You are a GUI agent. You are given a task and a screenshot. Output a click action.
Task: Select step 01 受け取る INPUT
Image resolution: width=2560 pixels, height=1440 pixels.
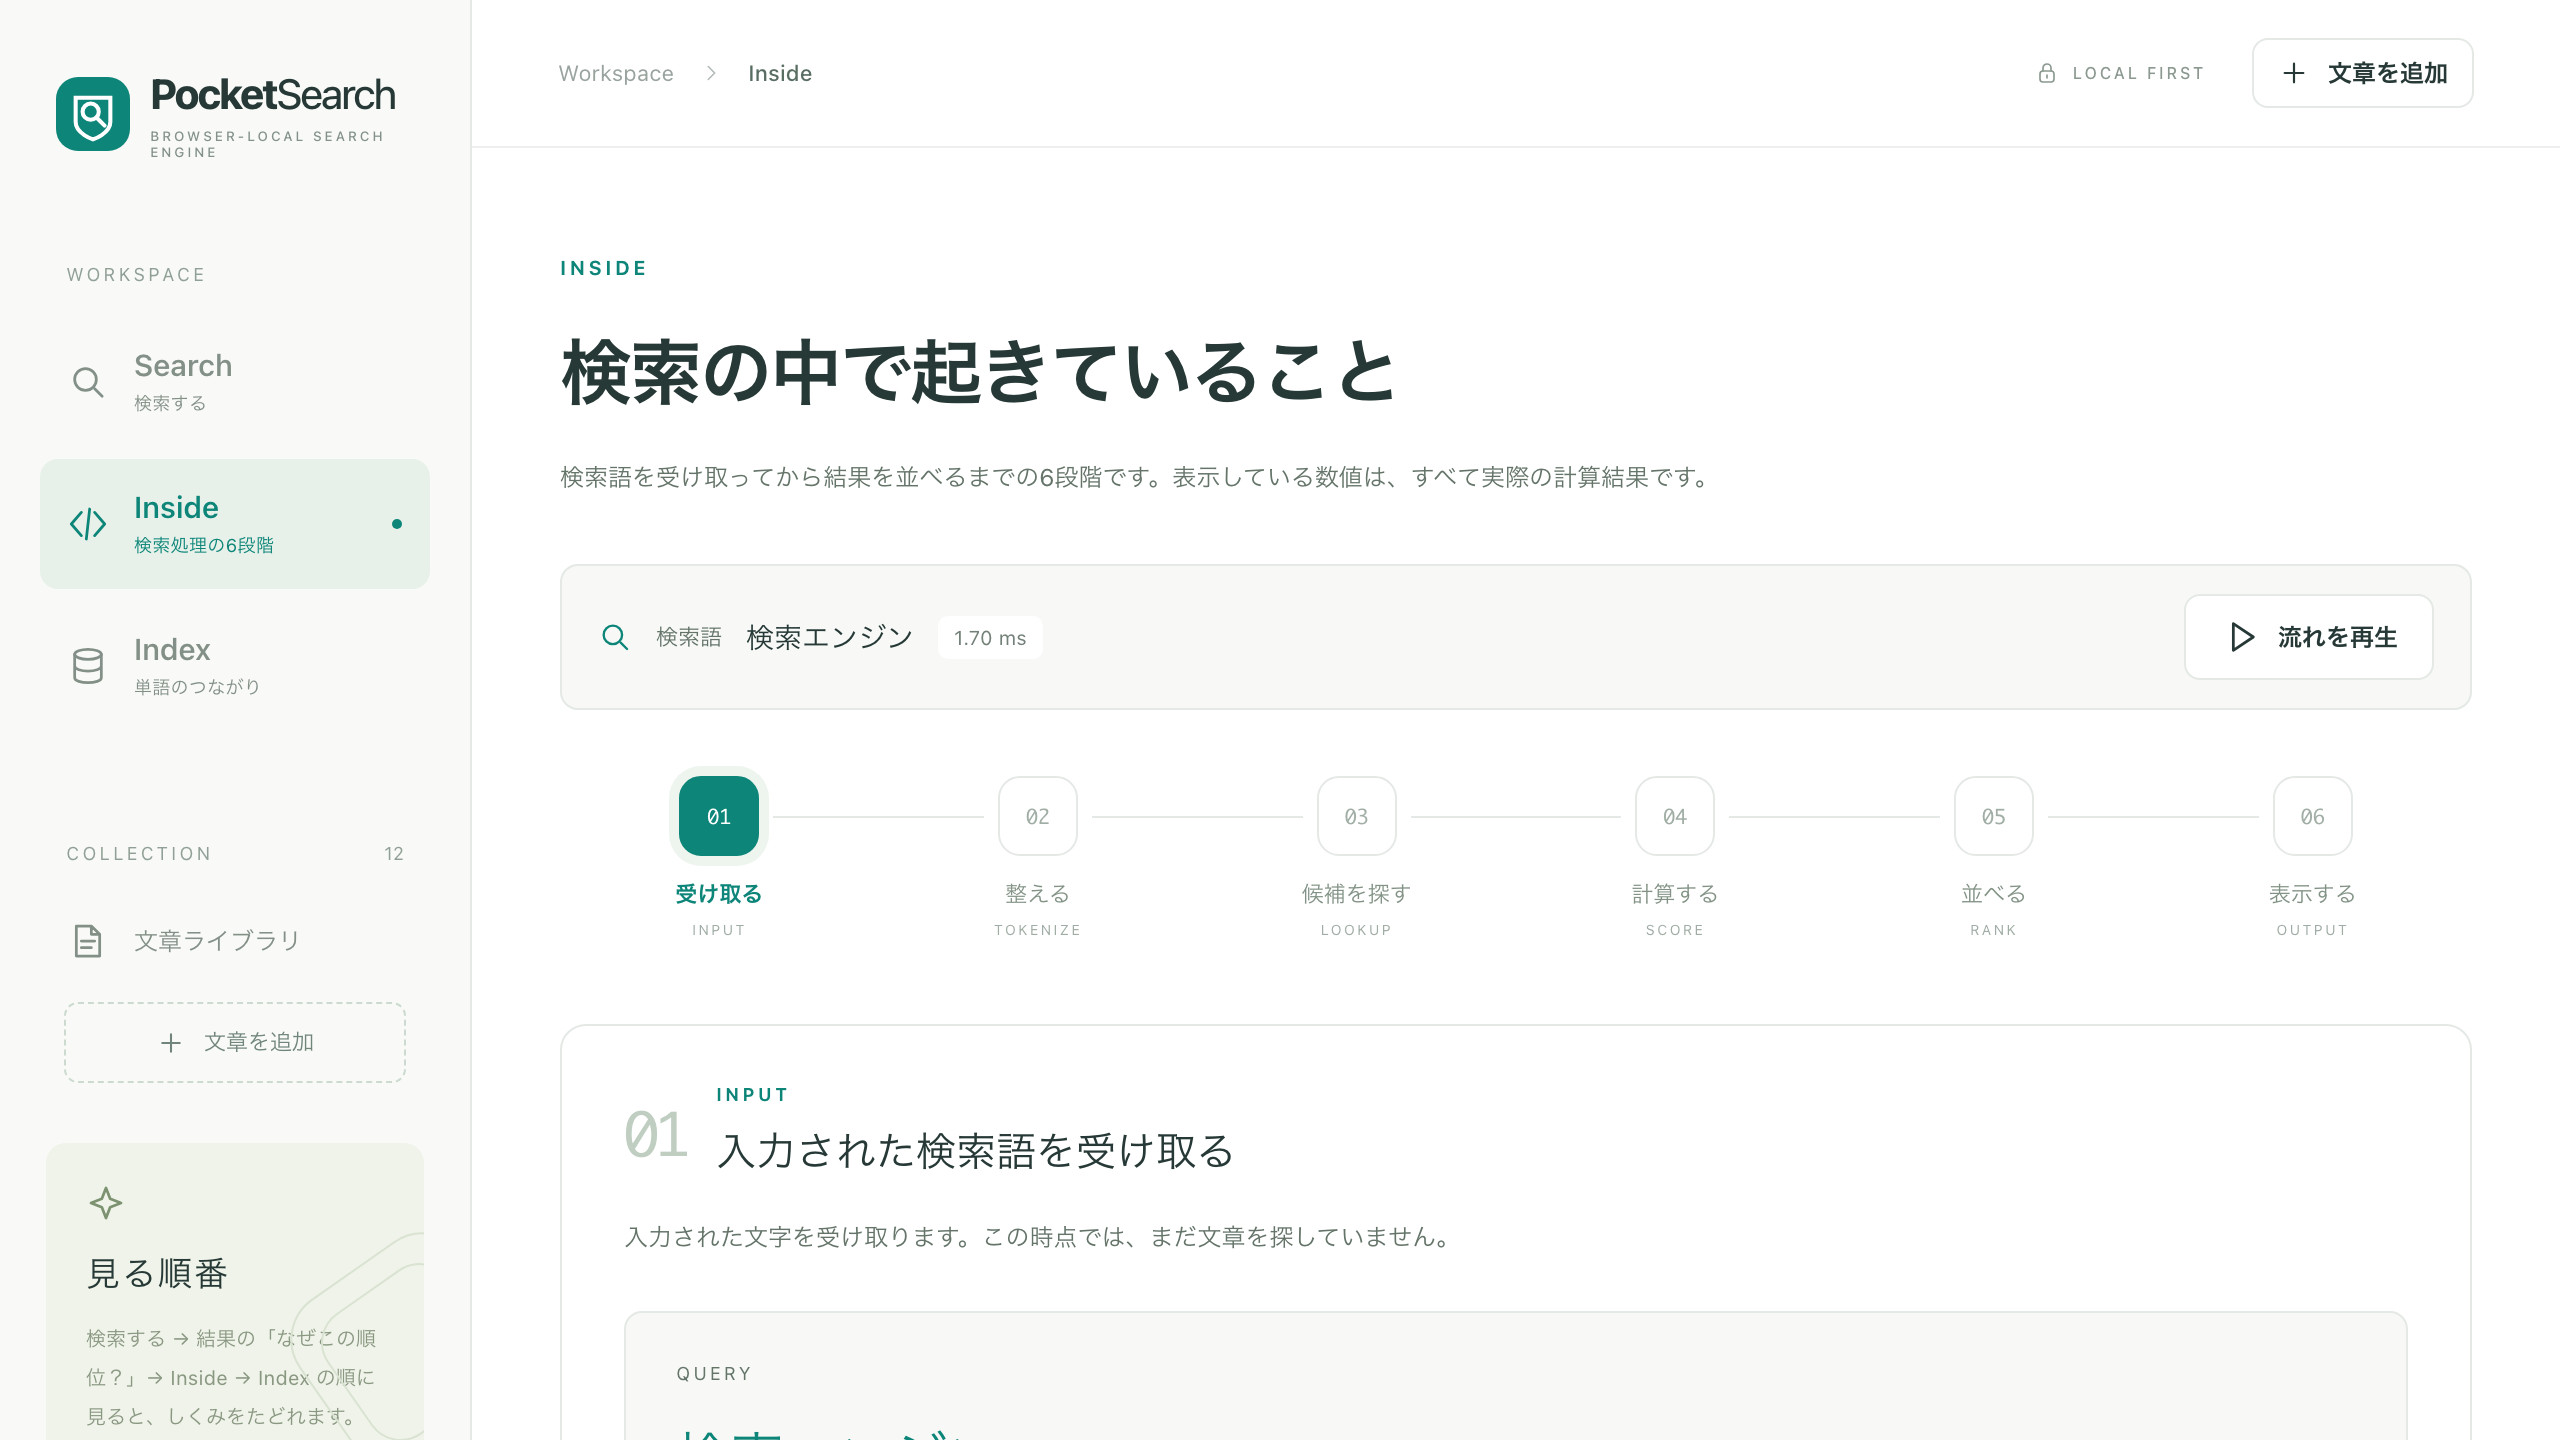coord(719,856)
